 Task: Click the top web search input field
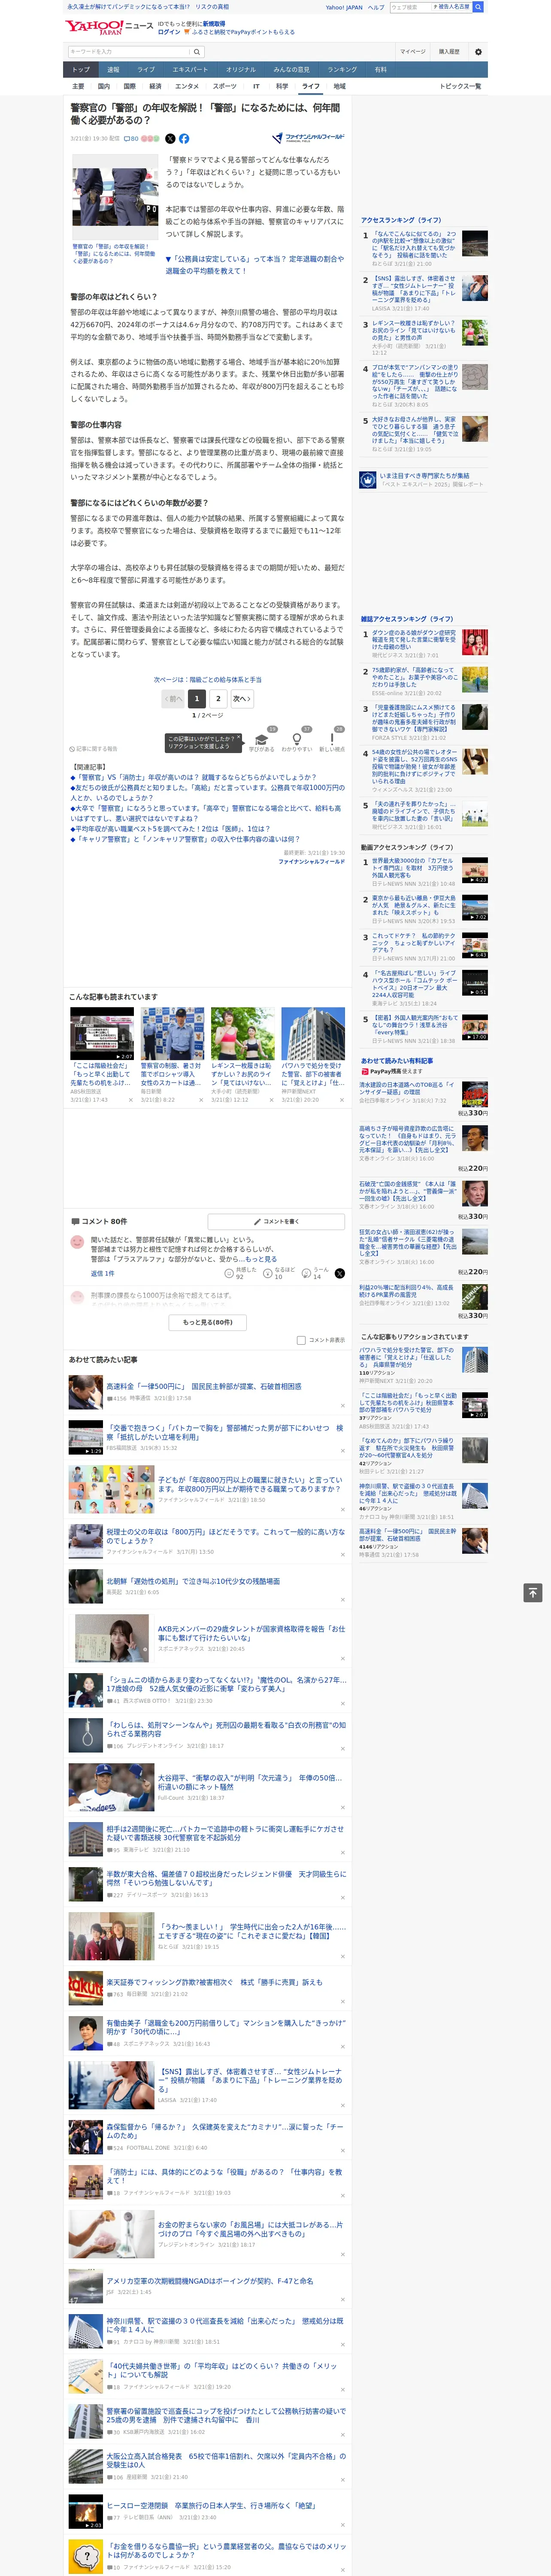(x=410, y=7)
